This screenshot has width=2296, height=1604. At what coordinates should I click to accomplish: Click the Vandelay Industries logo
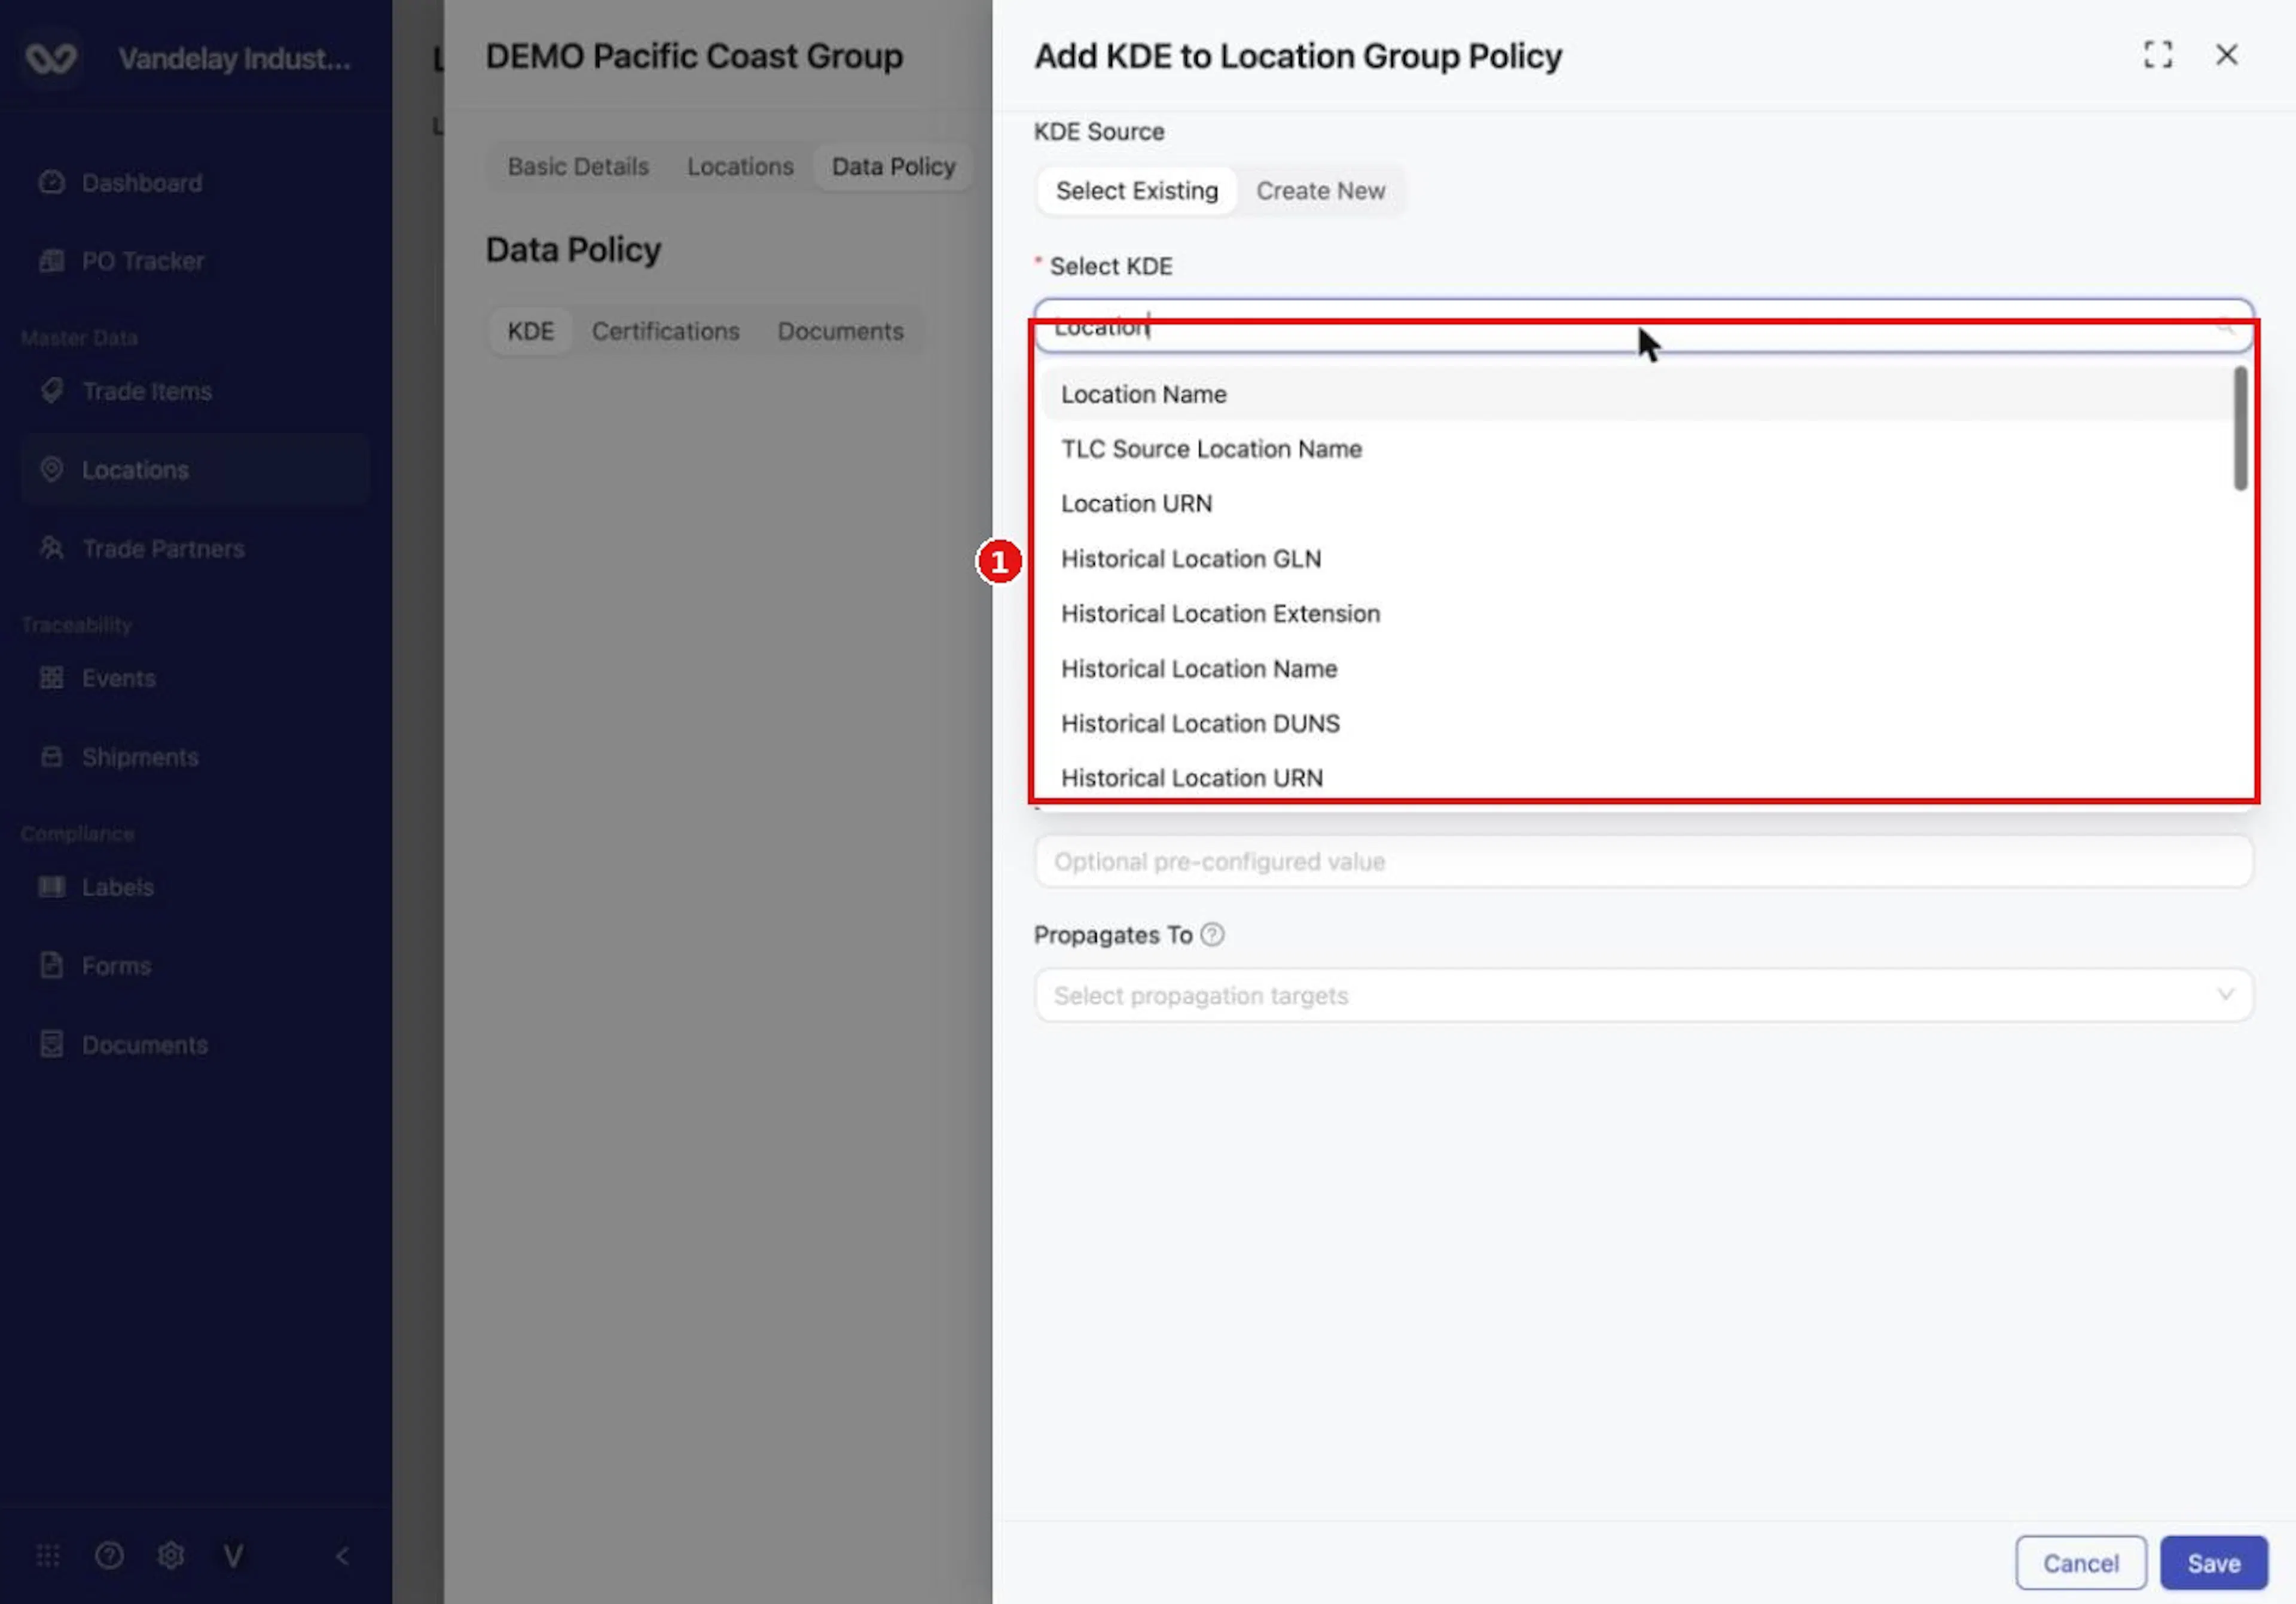coord(51,58)
